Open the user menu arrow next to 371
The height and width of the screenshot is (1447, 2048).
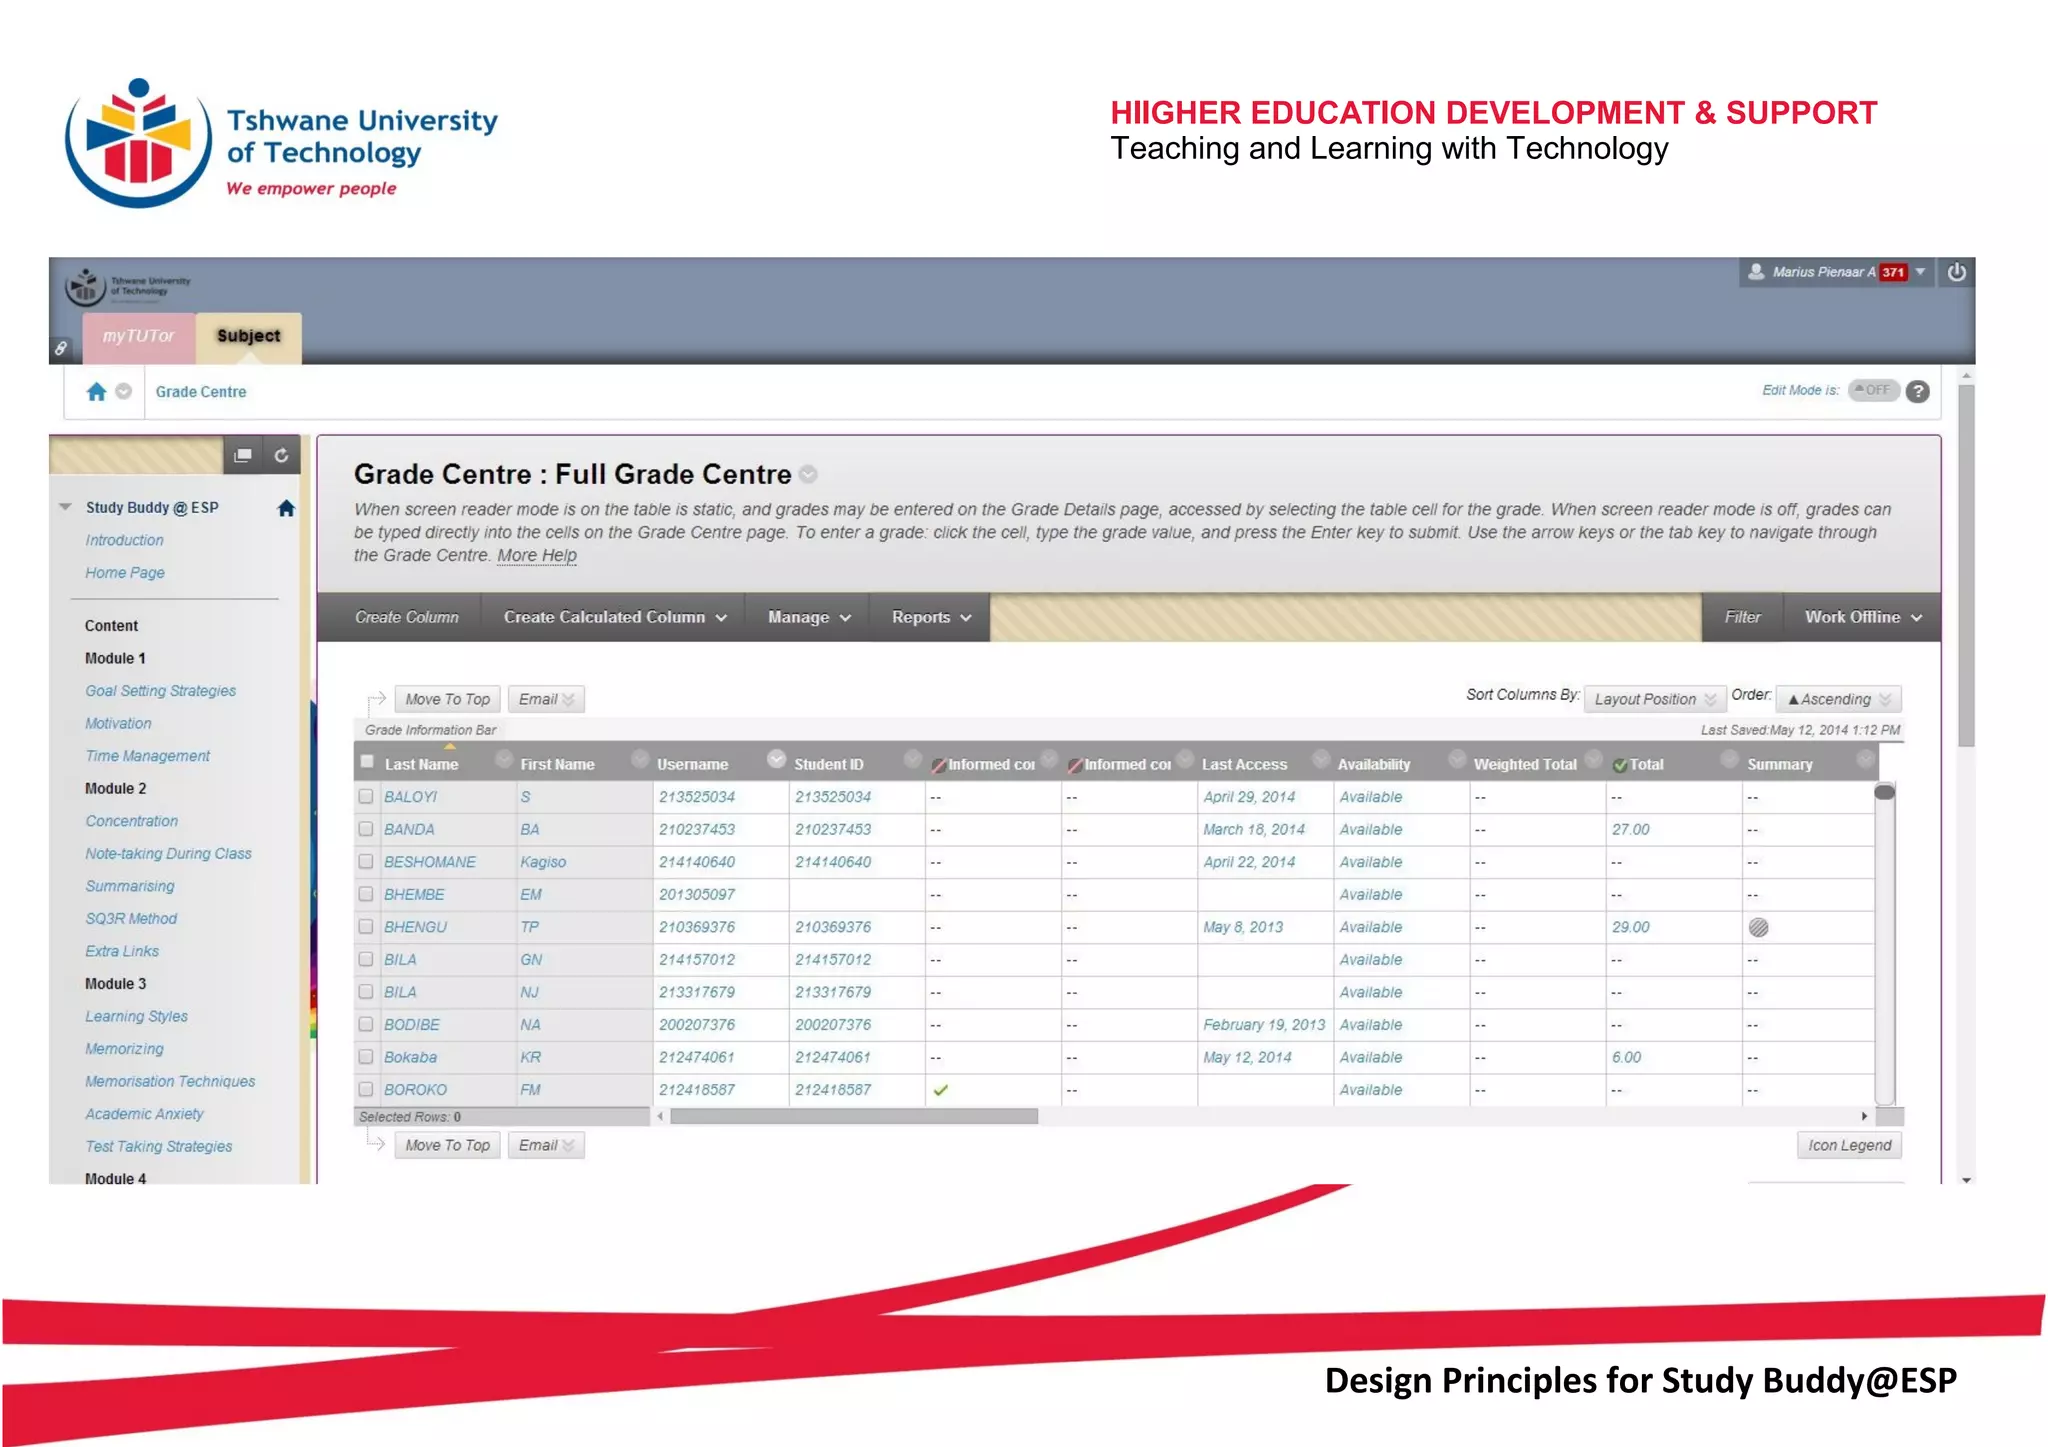[1920, 272]
